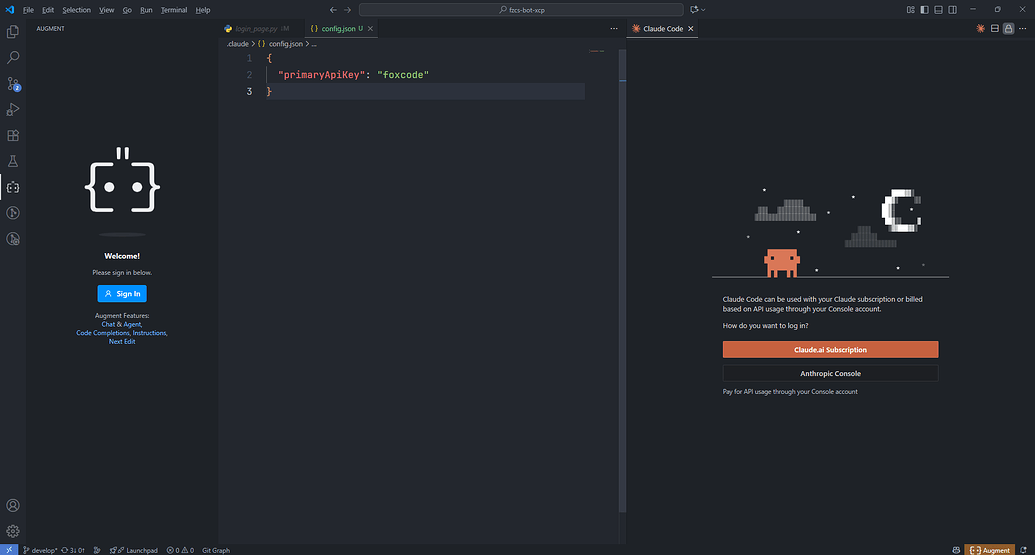Open the Terminal menu

click(x=174, y=10)
